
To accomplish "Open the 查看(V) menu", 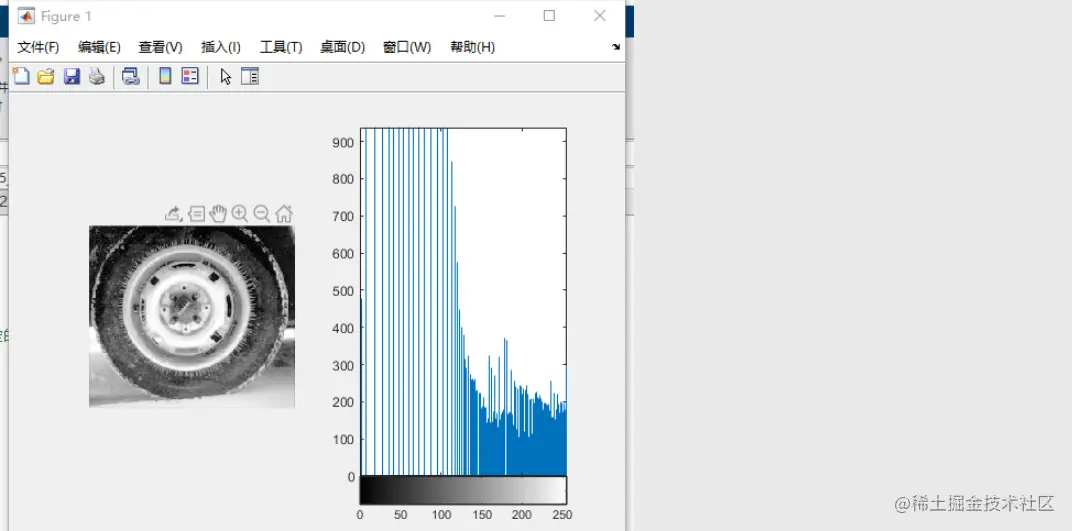I will pyautogui.click(x=161, y=47).
